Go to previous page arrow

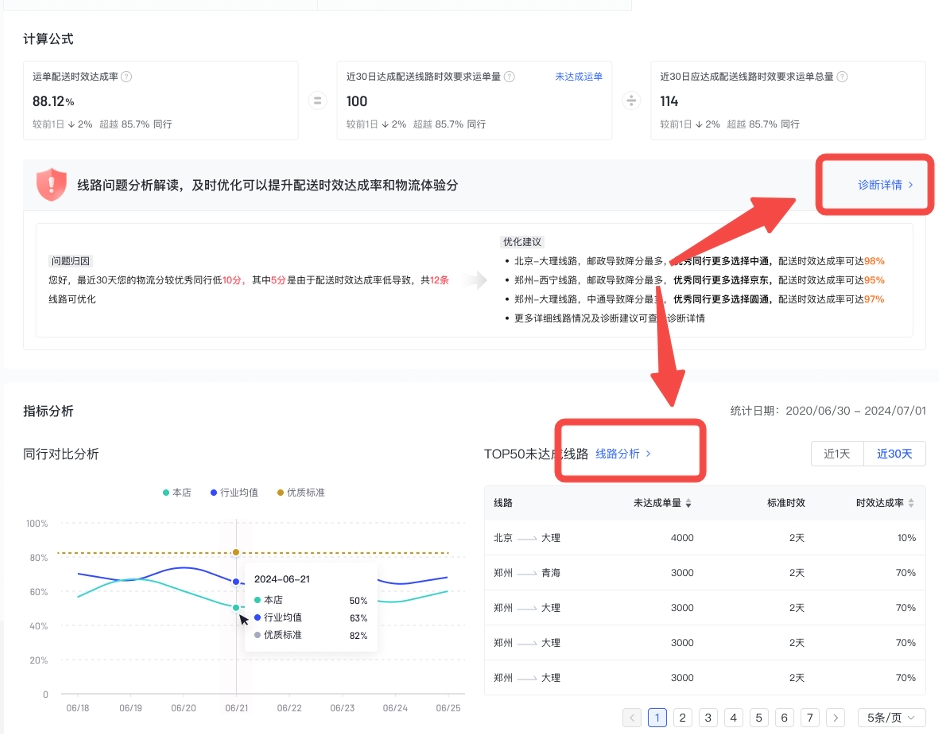tap(632, 717)
